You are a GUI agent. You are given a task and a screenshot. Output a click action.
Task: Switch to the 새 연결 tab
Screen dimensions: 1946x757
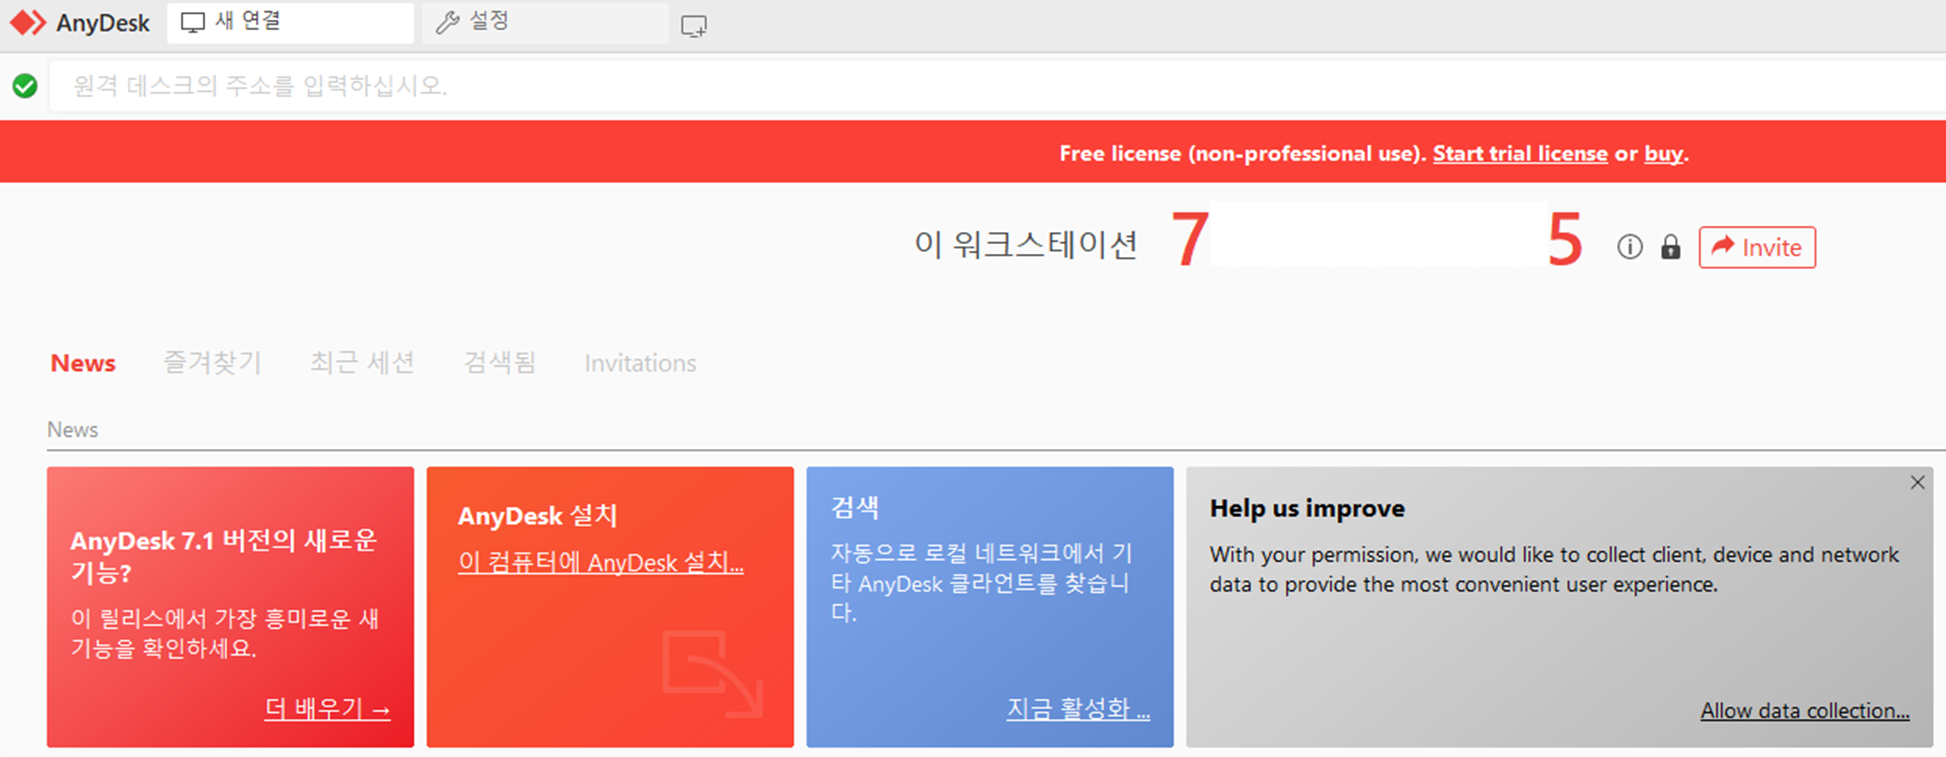click(x=290, y=22)
